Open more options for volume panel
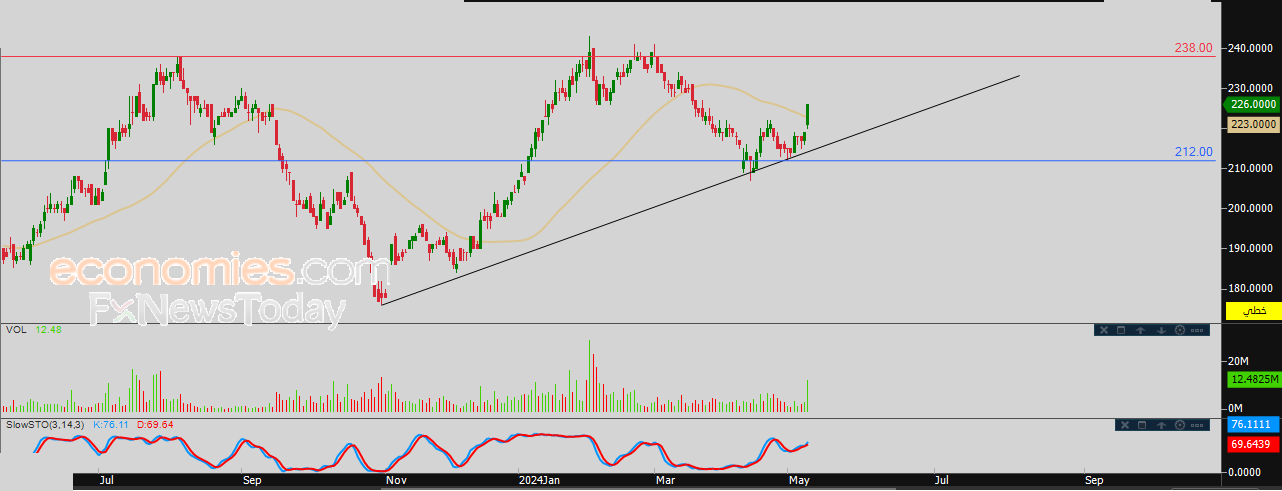The width and height of the screenshot is (1282, 491). (x=1197, y=330)
